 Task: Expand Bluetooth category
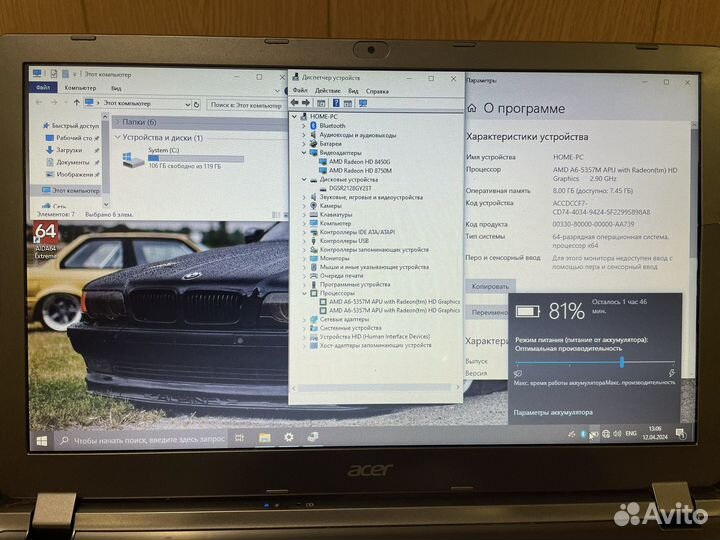[x=304, y=125]
